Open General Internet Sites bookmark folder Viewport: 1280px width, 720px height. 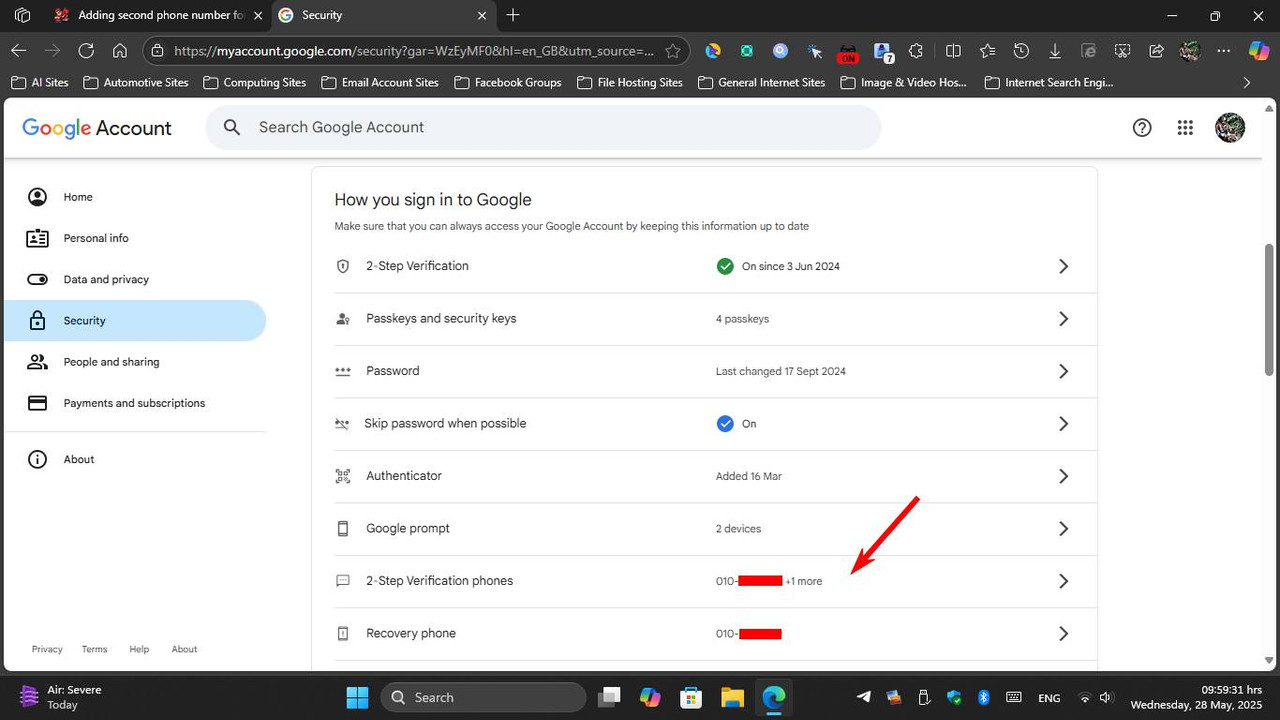761,82
